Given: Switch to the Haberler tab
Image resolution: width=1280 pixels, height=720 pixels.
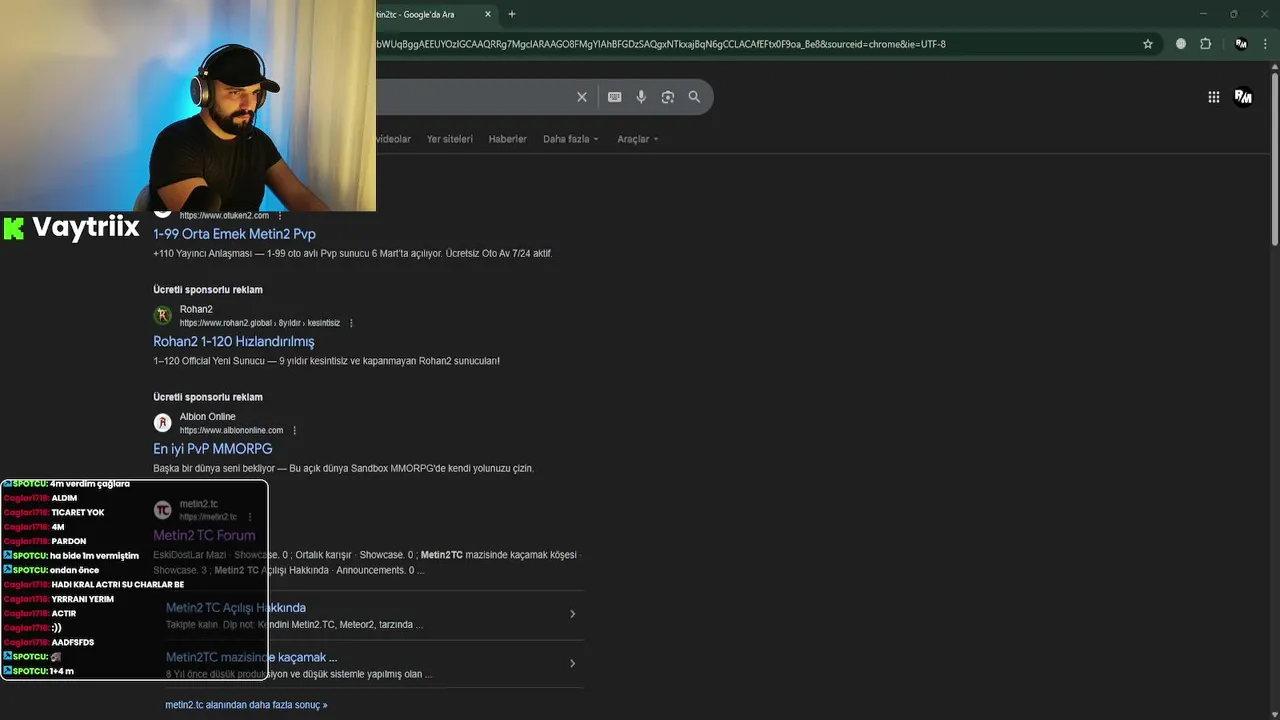Looking at the screenshot, I should click(x=507, y=139).
